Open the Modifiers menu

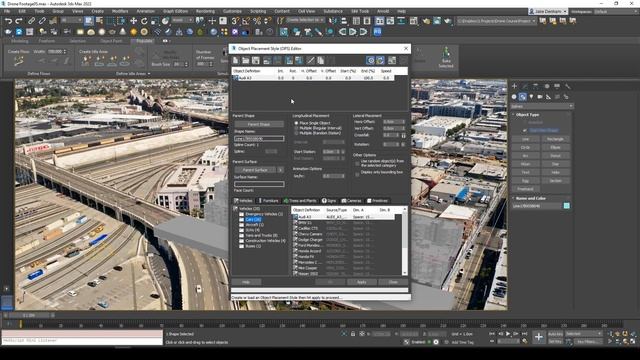[x=120, y=11]
